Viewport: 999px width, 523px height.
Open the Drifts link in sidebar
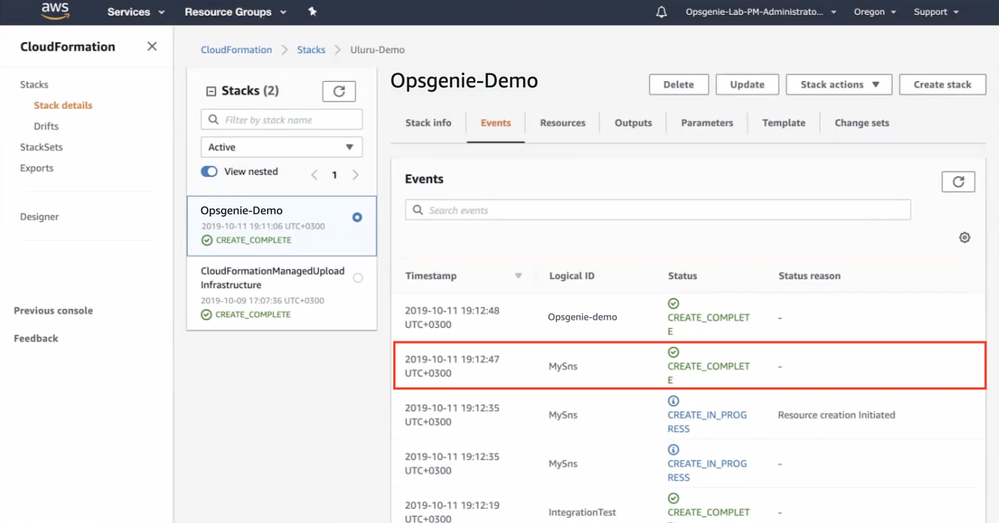point(46,126)
